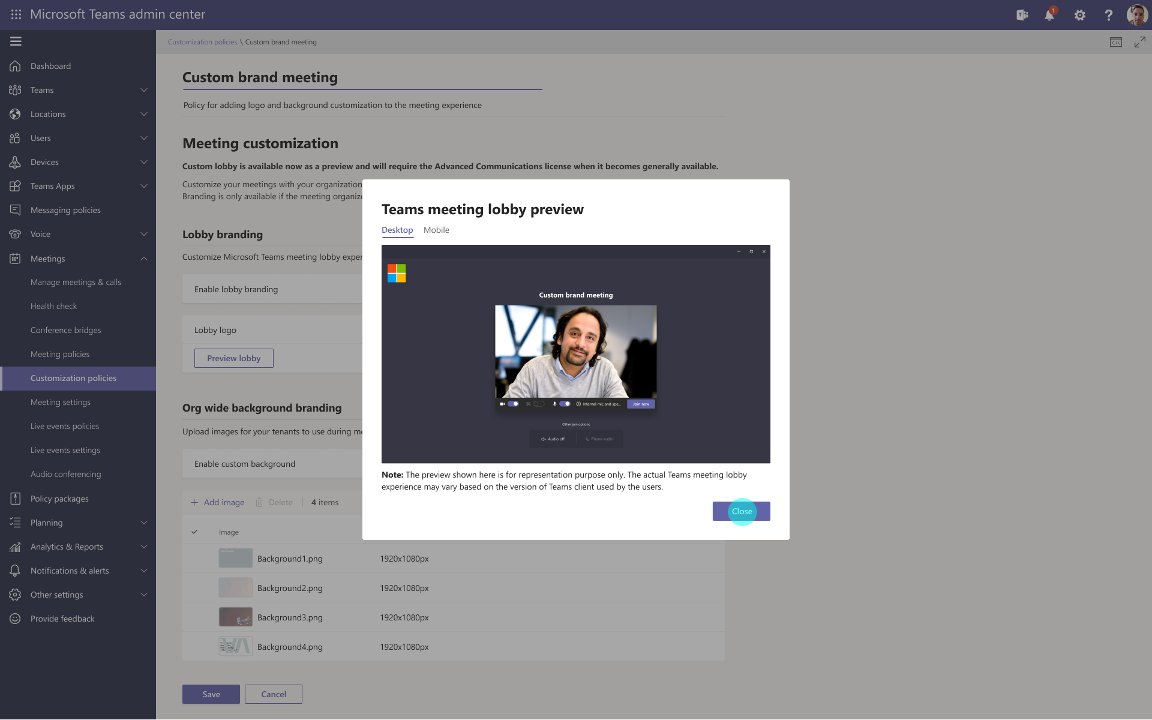1152x720 pixels.
Task: Click the Locations globe icon
Action: click(15, 114)
